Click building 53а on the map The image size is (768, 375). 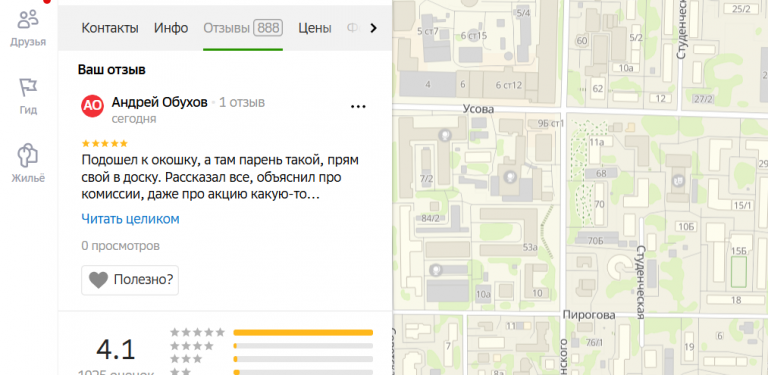click(529, 248)
